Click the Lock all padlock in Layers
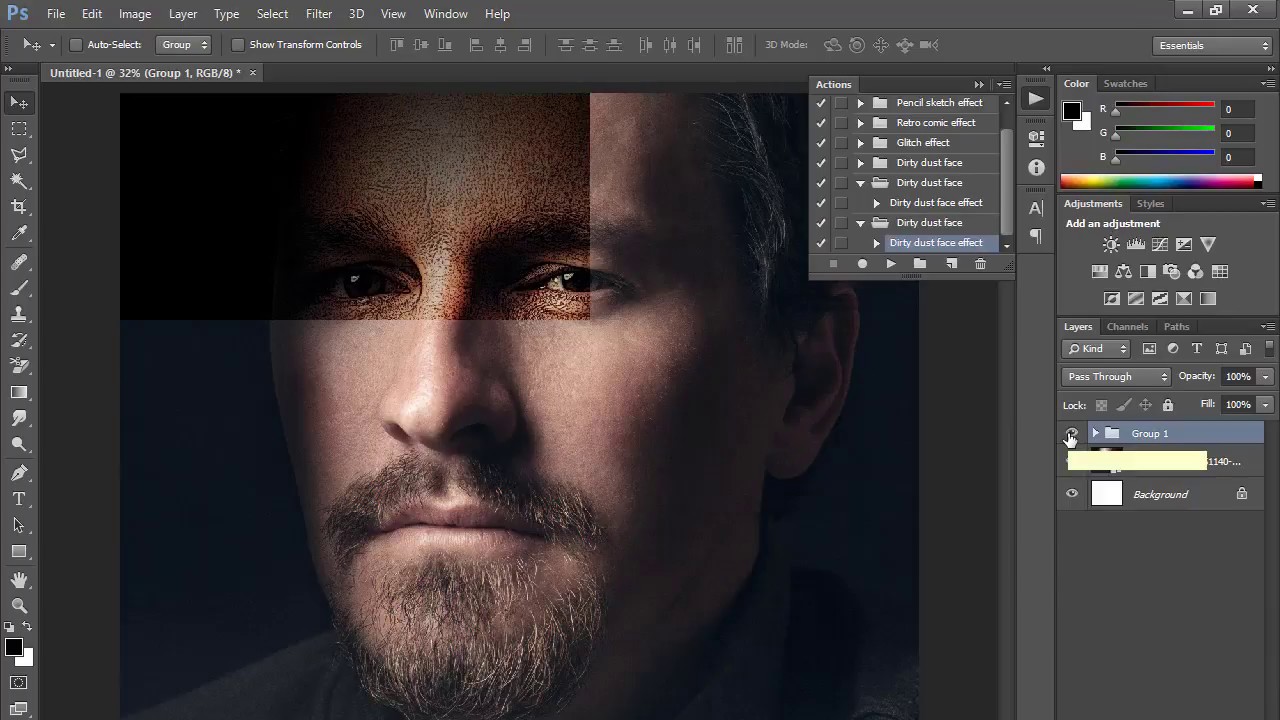 (1167, 405)
